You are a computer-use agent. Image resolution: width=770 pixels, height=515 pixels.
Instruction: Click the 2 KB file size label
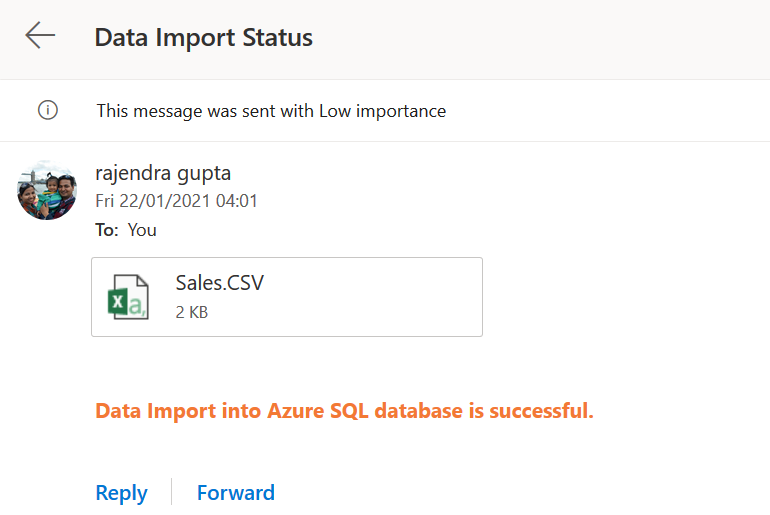pos(192,312)
